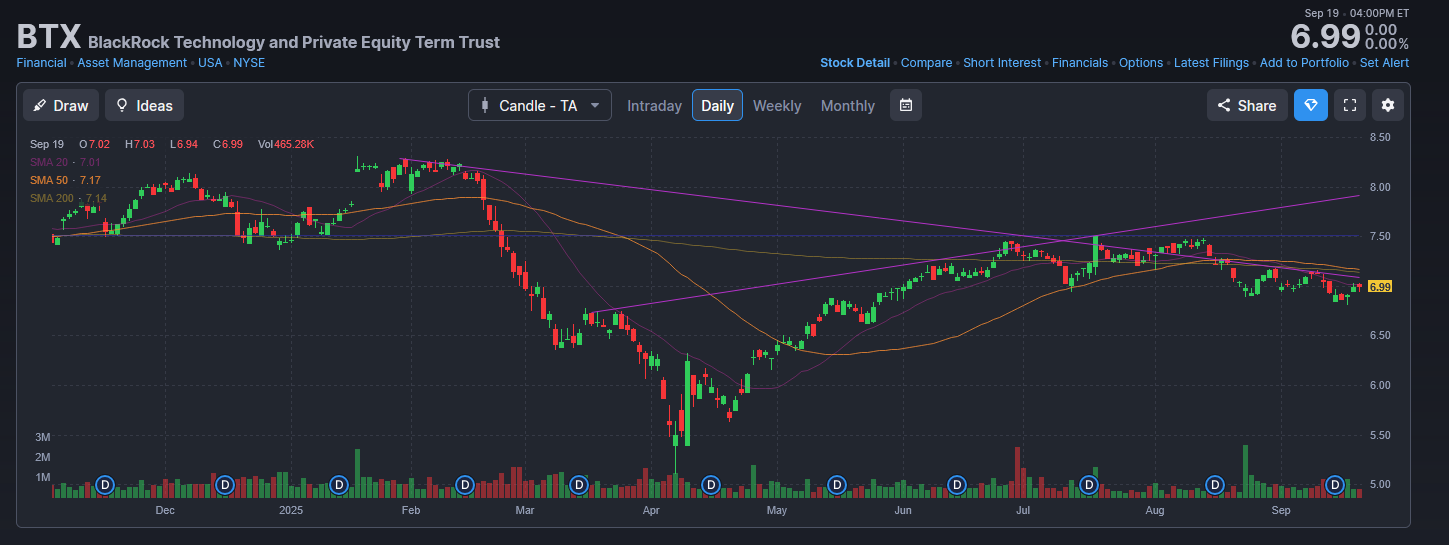Click the dividend marker near September
The image size is (1449, 545).
coord(1333,485)
